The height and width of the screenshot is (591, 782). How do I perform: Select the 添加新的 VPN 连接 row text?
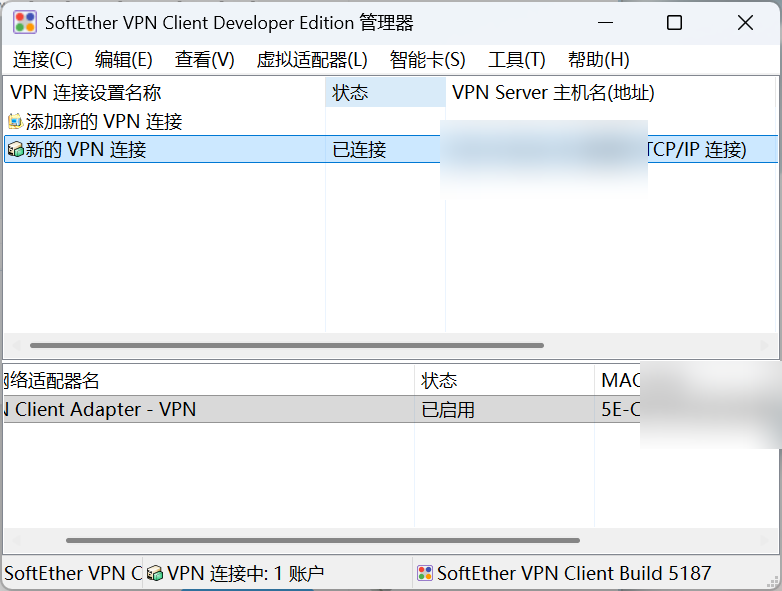[104, 121]
